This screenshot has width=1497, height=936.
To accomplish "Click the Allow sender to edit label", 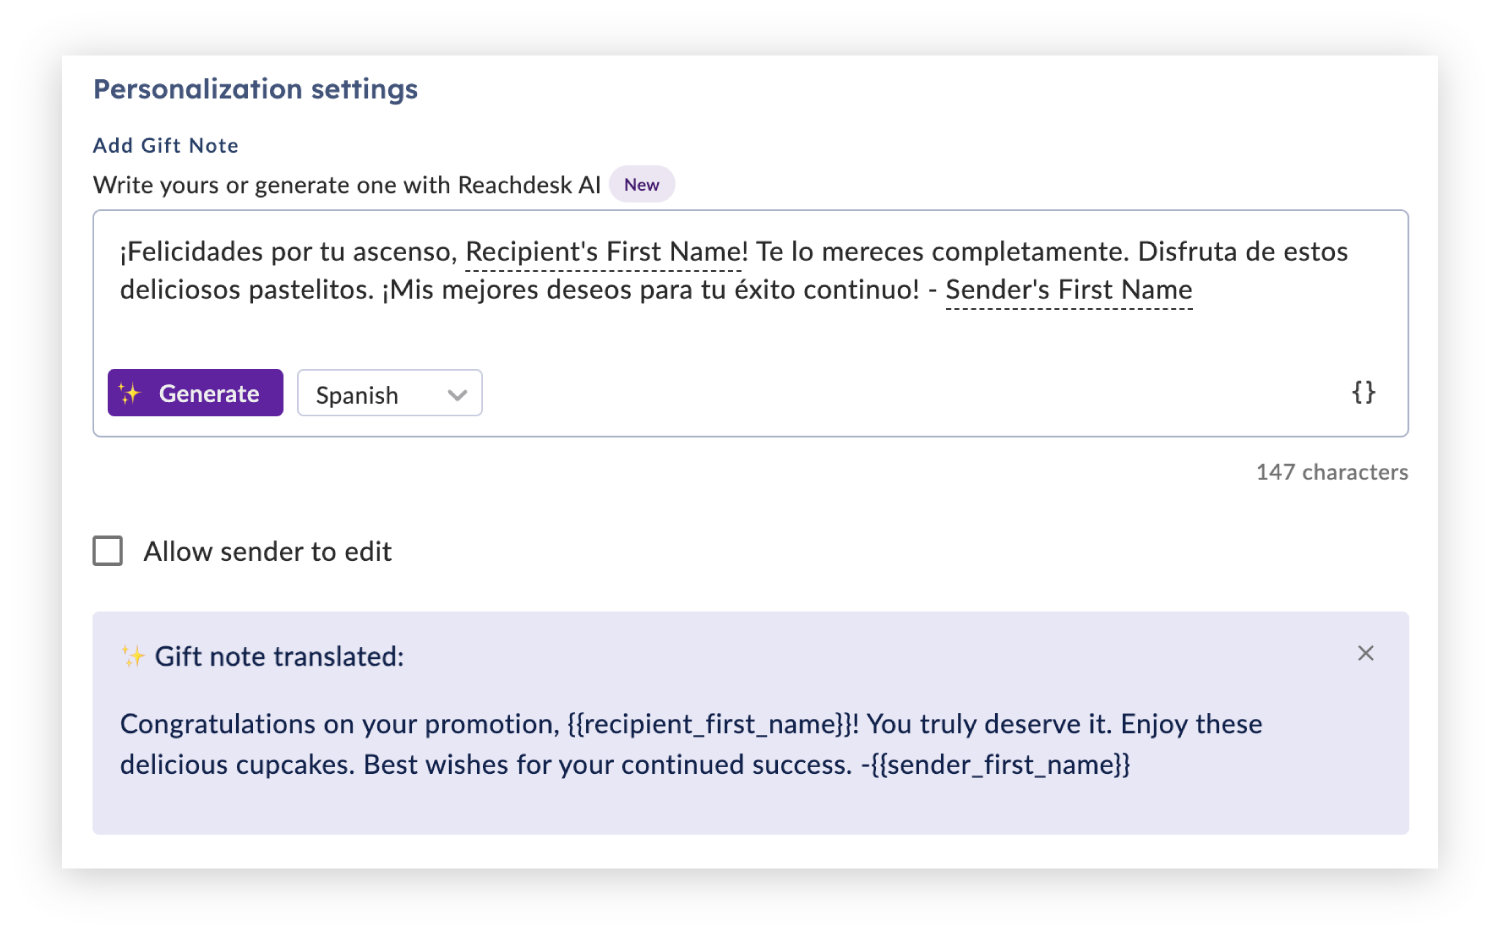I will pyautogui.click(x=267, y=552).
